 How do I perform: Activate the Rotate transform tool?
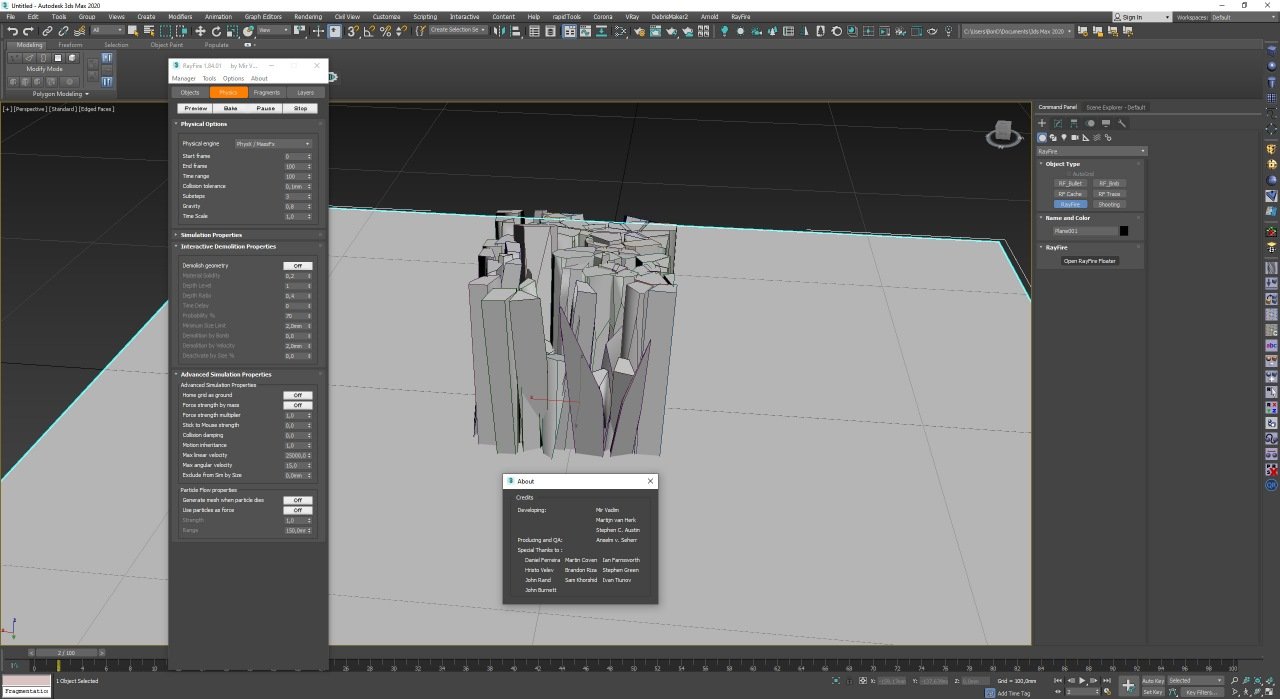[216, 31]
